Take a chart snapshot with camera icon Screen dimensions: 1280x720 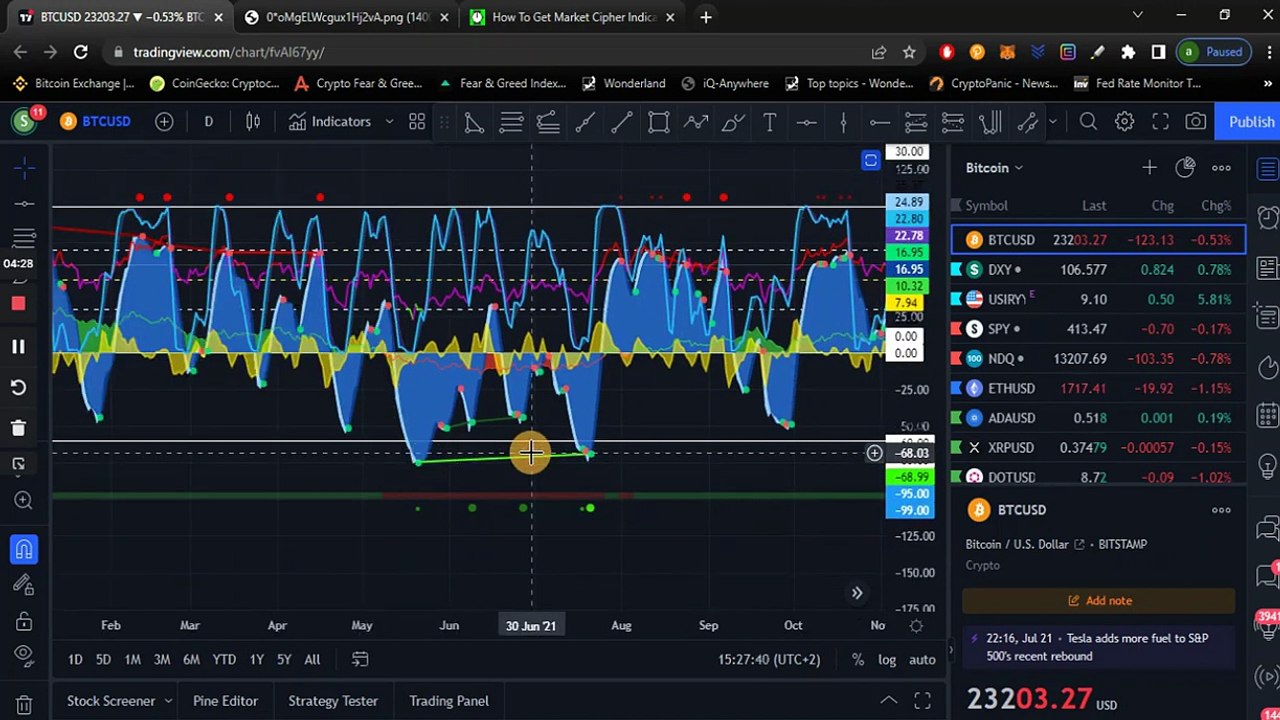1196,122
